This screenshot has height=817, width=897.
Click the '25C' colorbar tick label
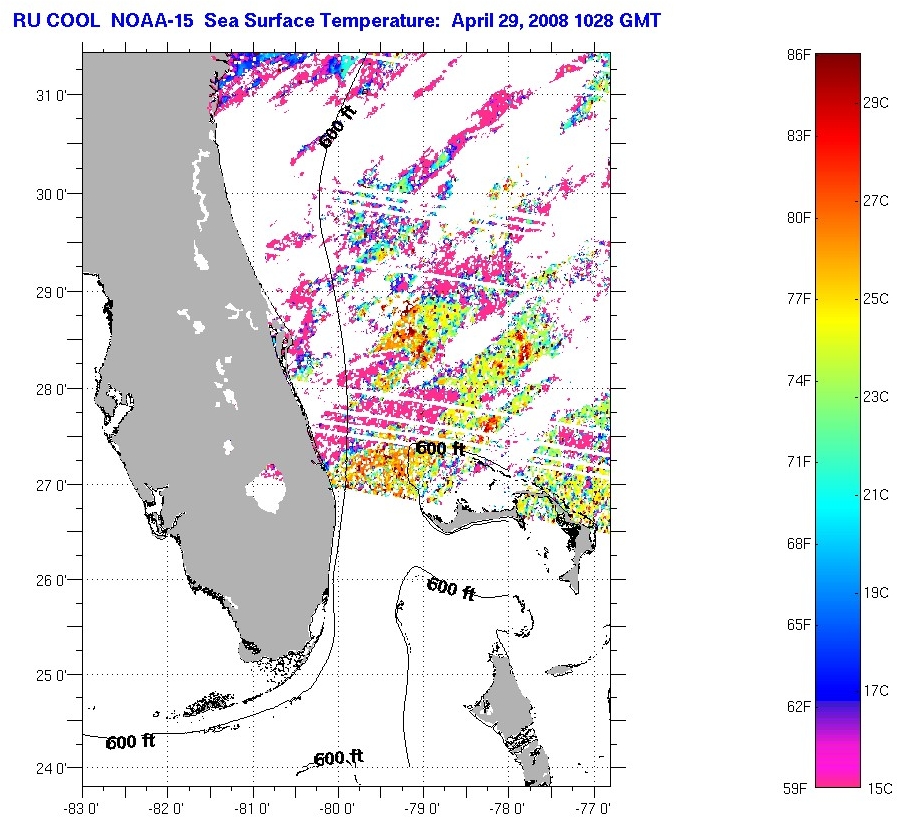click(876, 299)
